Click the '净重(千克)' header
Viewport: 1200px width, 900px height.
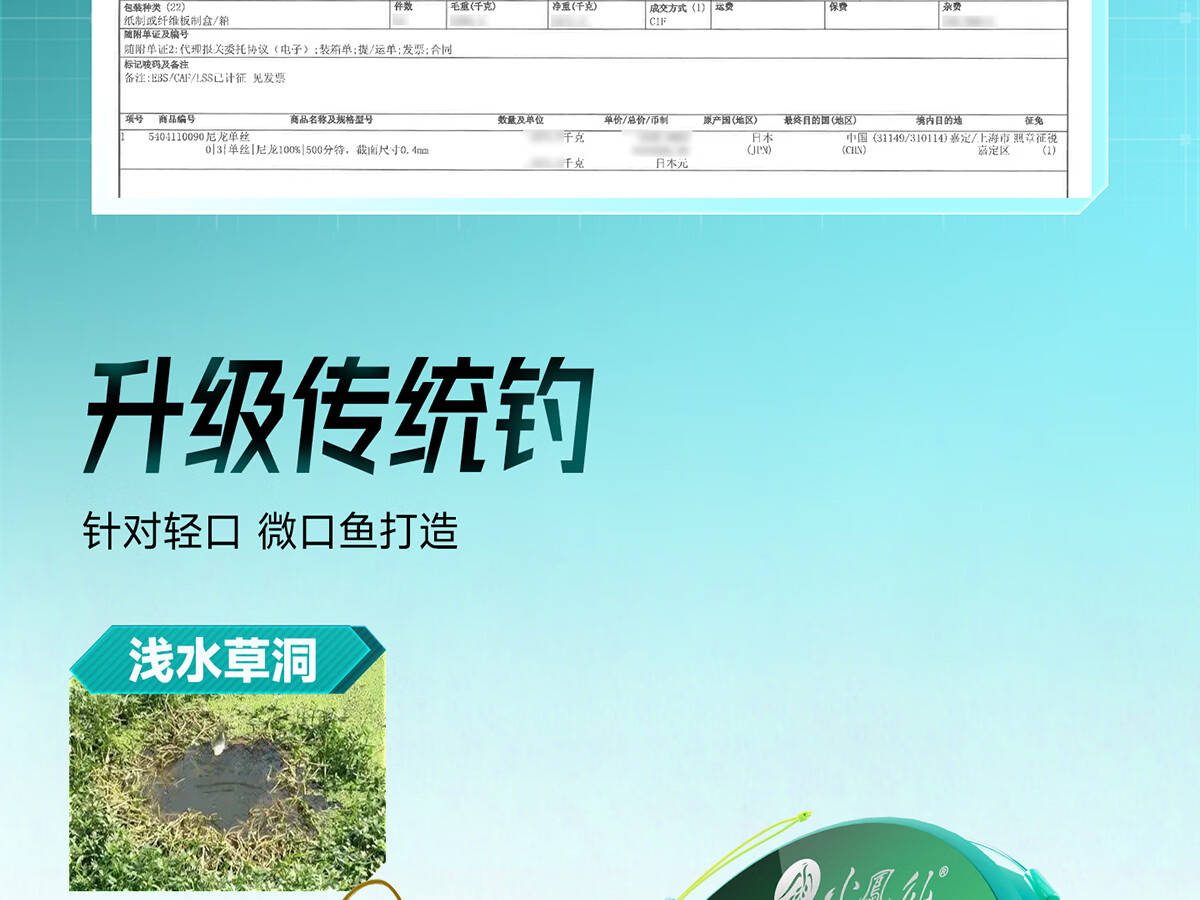(574, 6)
